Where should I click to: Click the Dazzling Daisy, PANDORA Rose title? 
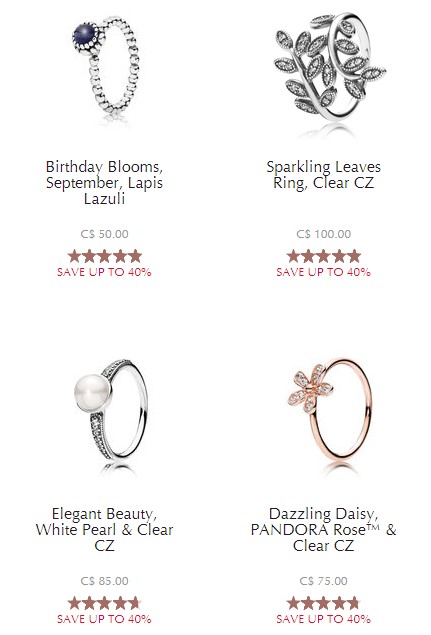323,529
